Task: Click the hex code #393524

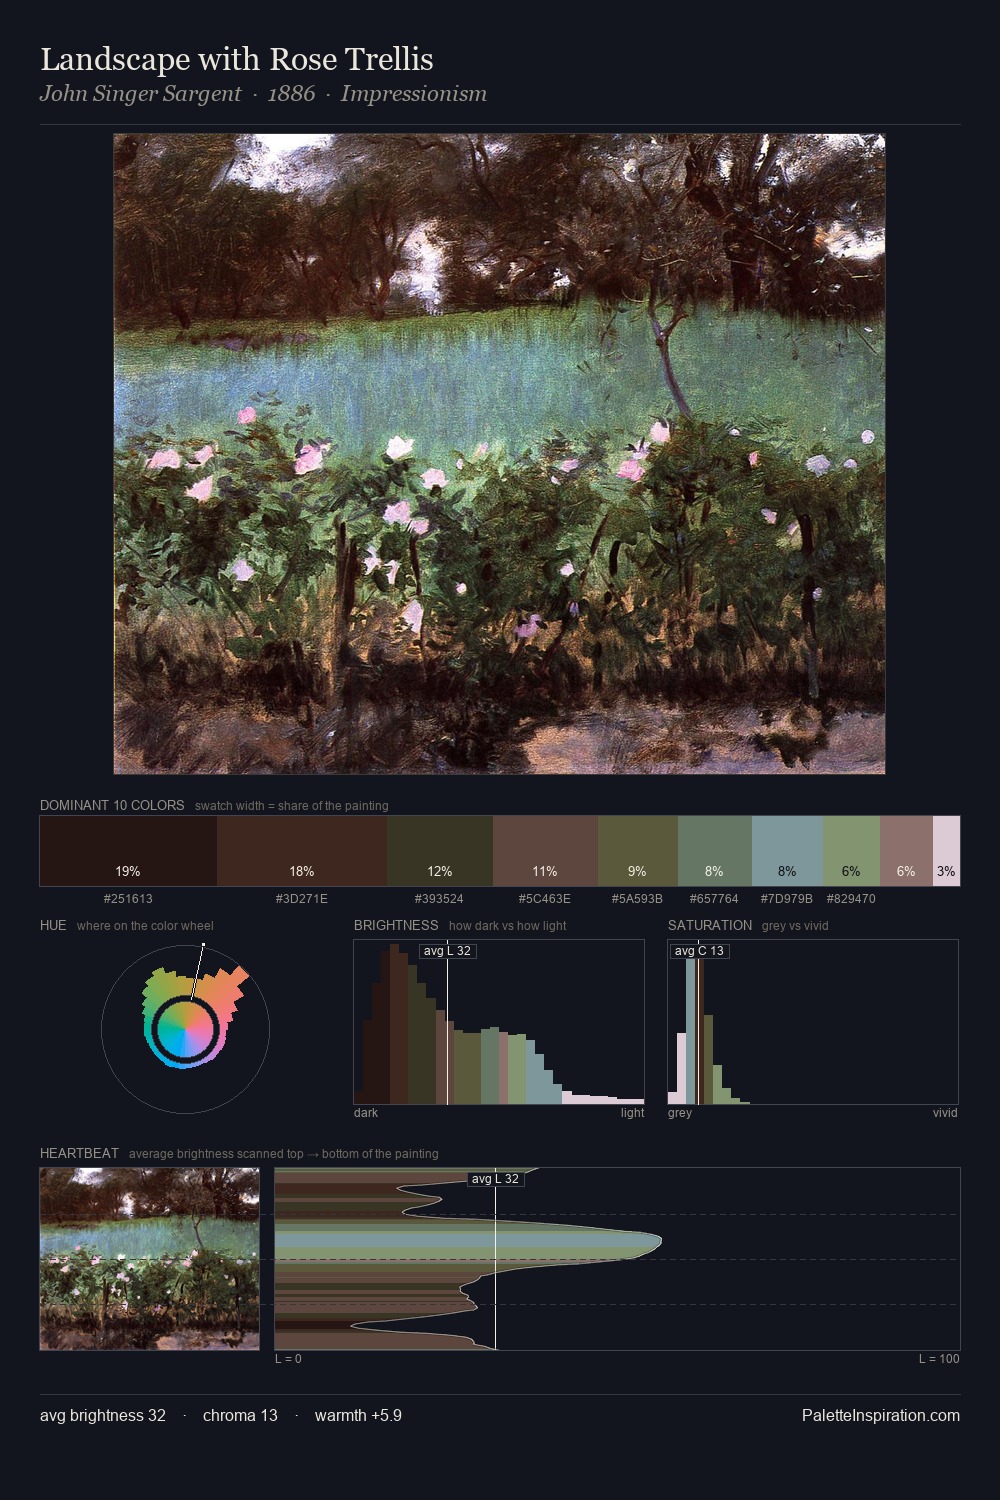Action: click(x=440, y=899)
